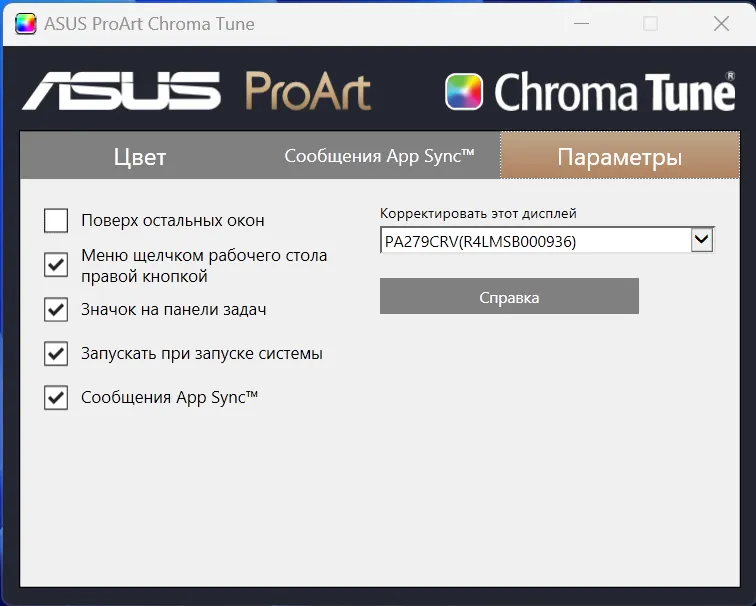The width and height of the screenshot is (756, 606).
Task: Close the ASUS ProArt Chroma Tune window
Action: coord(721,24)
